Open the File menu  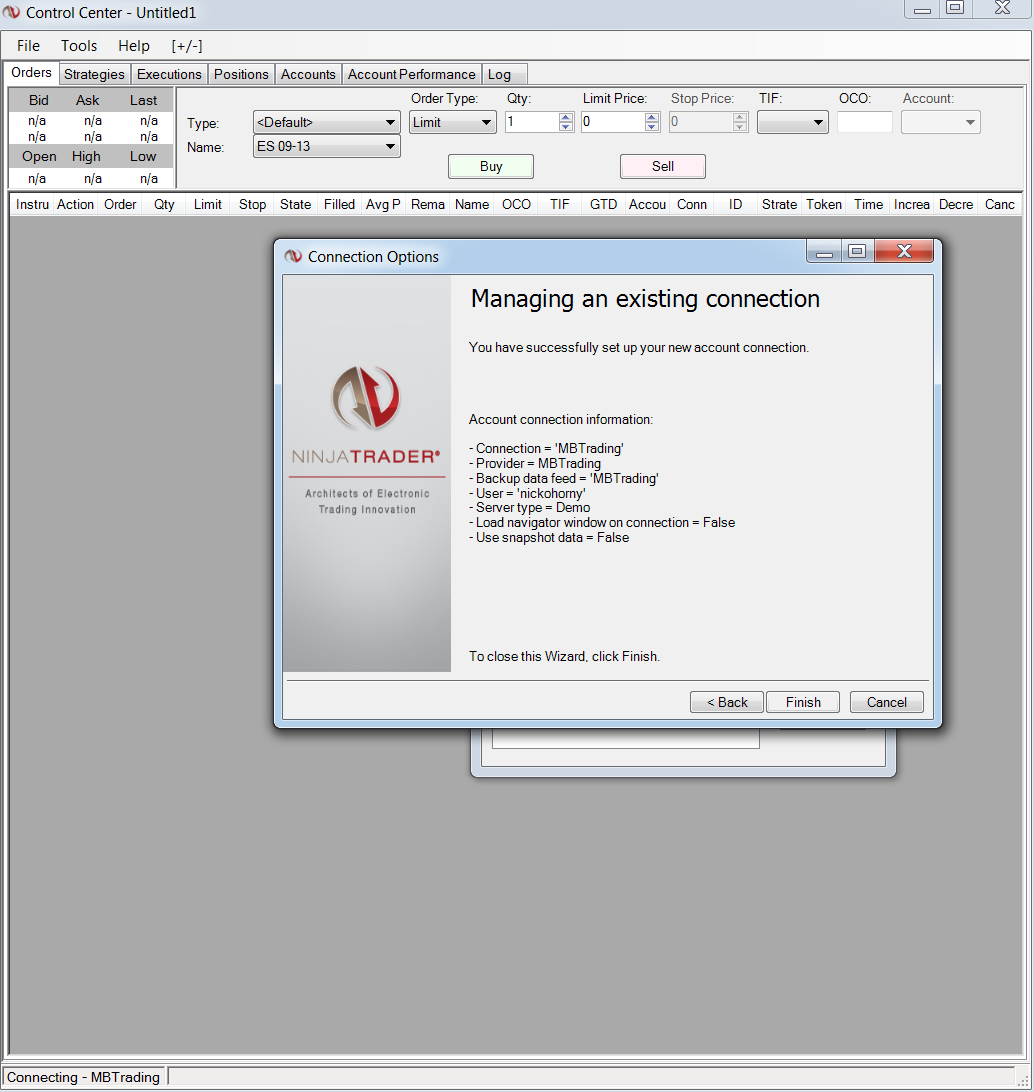[29, 46]
